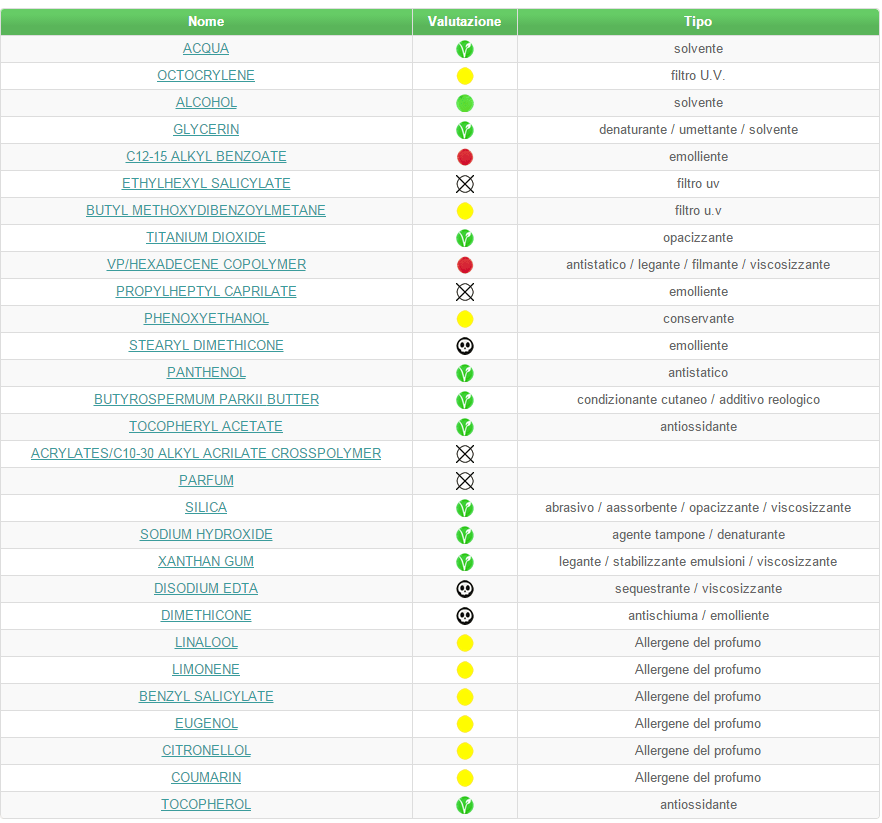Click the skull icon in DISODIUM EDTA row
The height and width of the screenshot is (823, 882).
pos(464,589)
